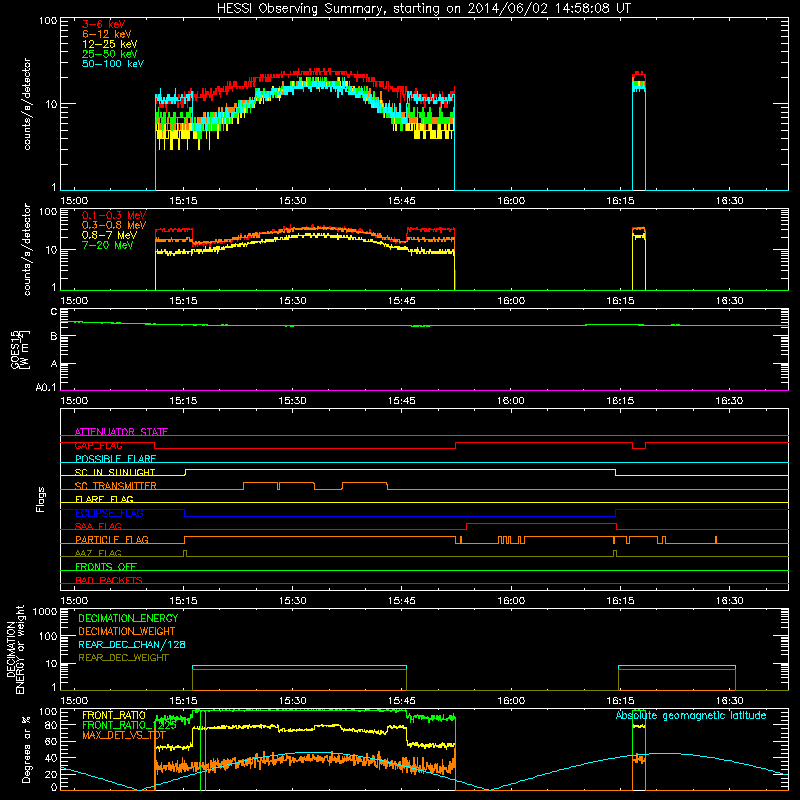Click the short data burst near 16:15 in top plot
This screenshot has width=800, height=800.
[639, 130]
